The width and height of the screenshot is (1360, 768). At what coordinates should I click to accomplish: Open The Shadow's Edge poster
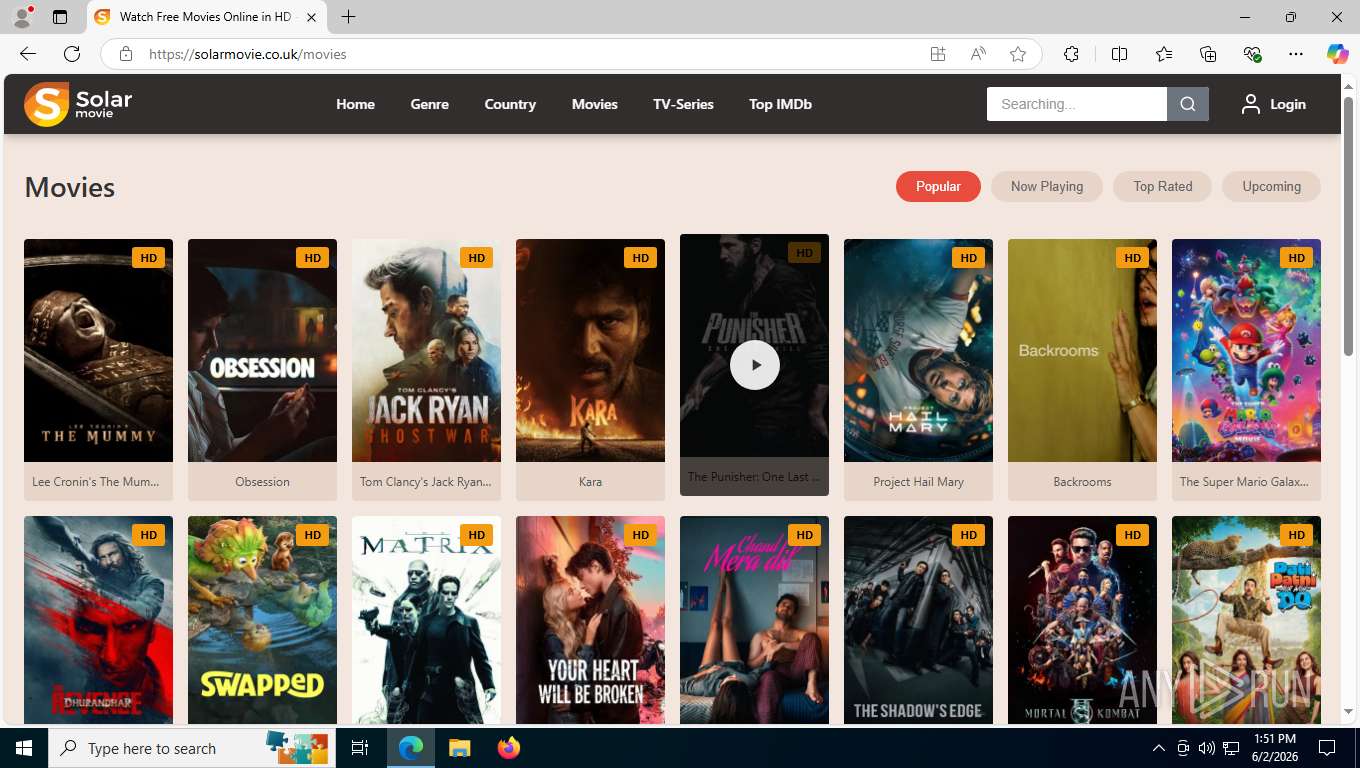point(918,620)
